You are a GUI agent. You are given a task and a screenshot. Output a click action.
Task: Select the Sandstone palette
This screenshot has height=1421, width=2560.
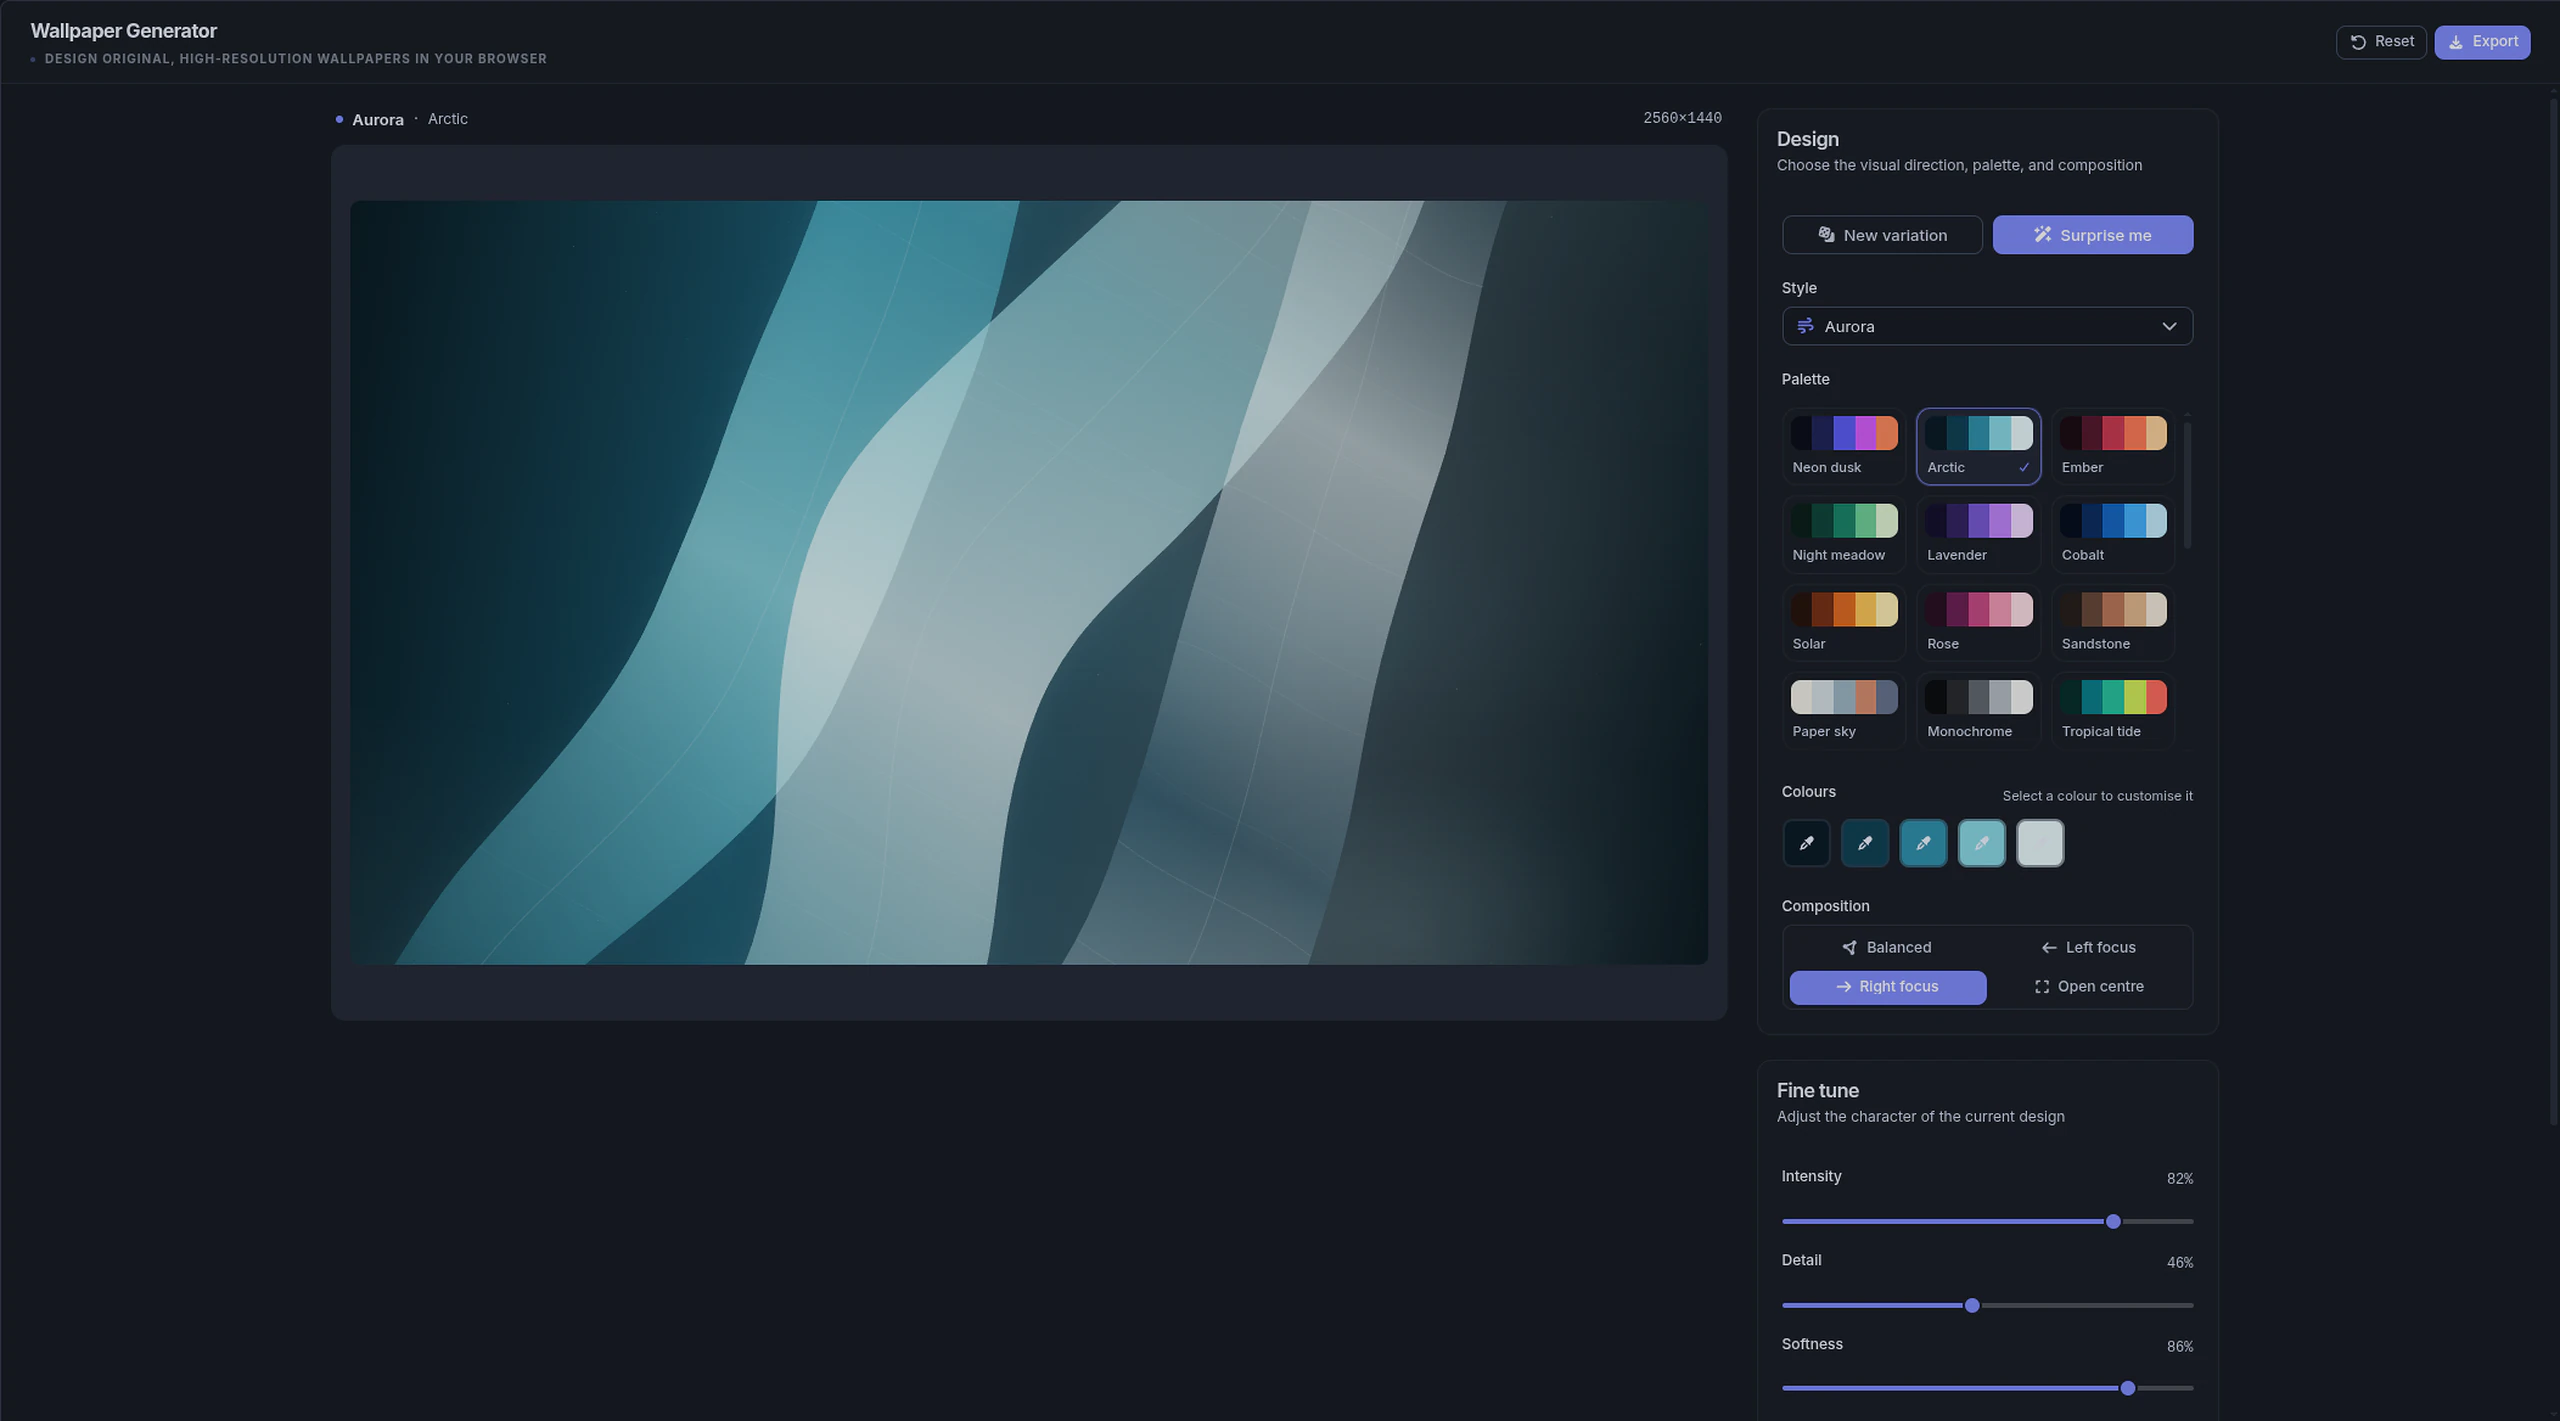click(x=2112, y=622)
